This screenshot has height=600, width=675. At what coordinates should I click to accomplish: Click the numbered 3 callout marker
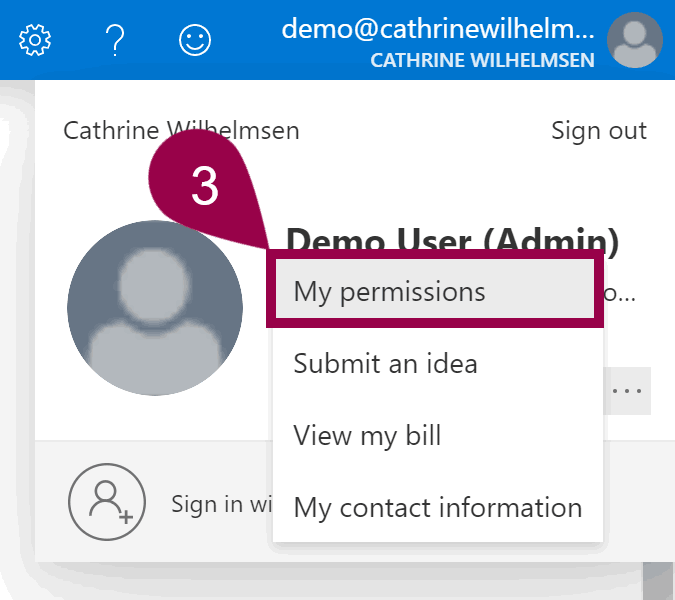(x=204, y=187)
